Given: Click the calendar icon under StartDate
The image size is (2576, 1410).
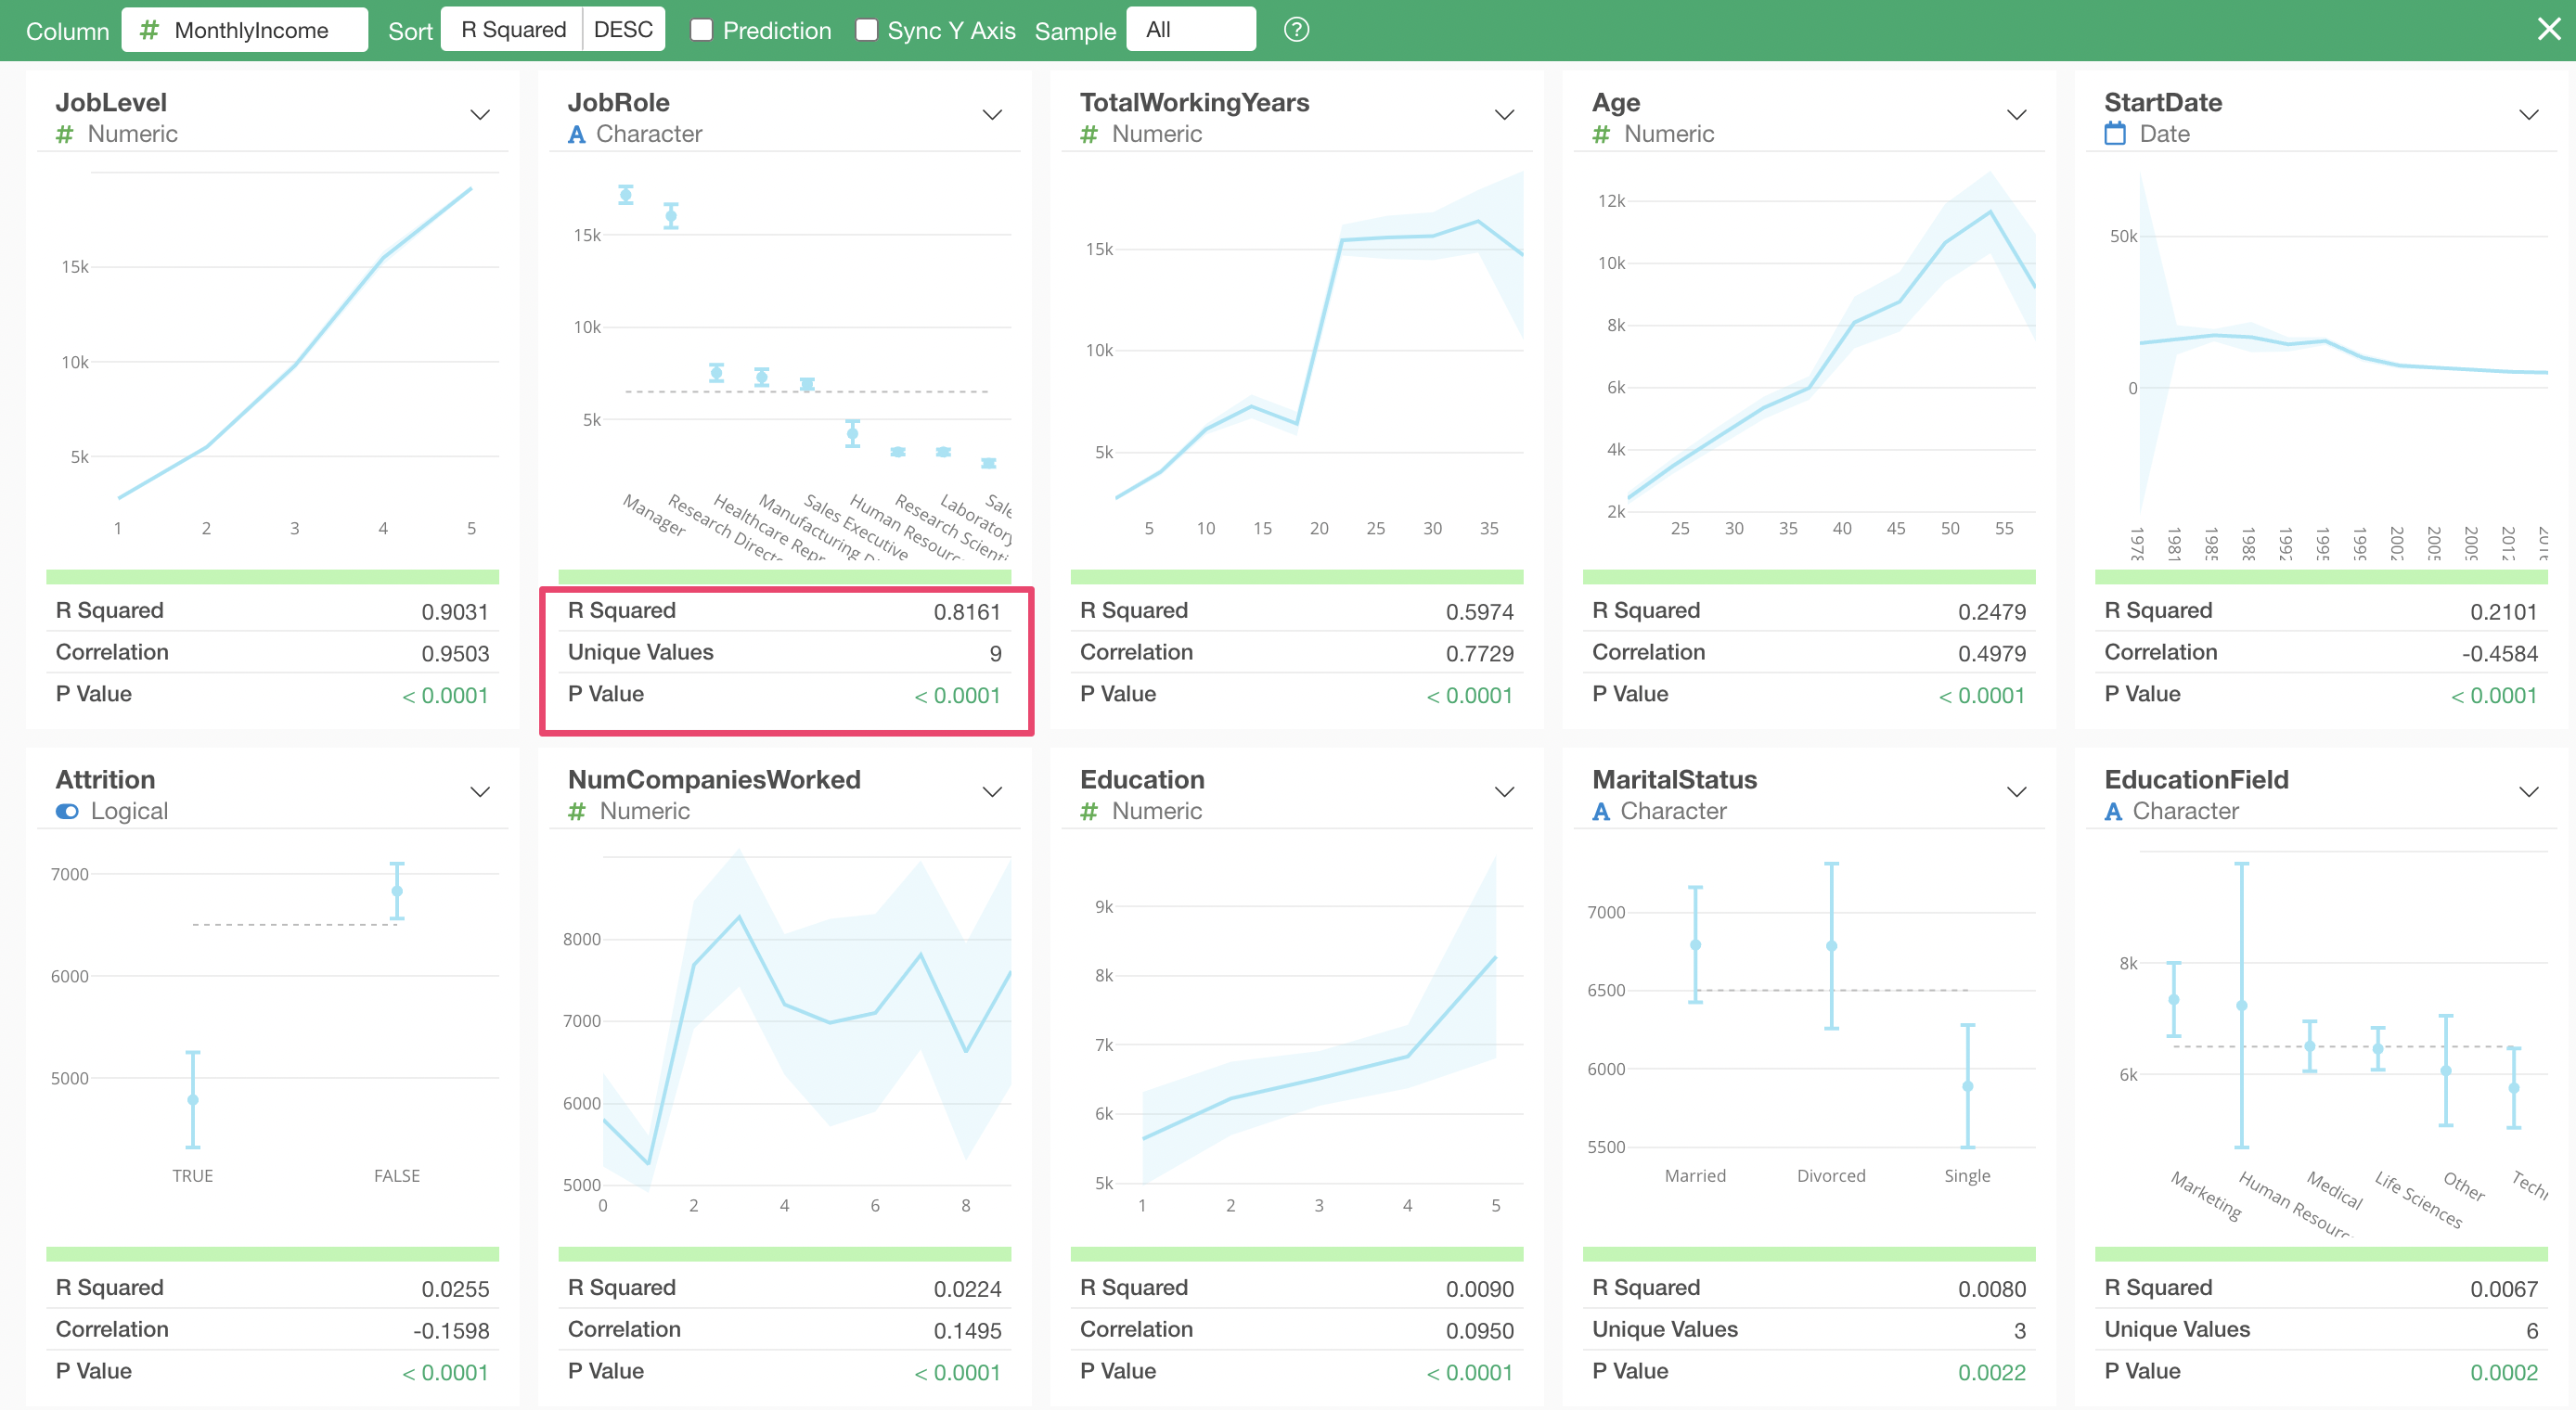Looking at the screenshot, I should click(x=2115, y=134).
